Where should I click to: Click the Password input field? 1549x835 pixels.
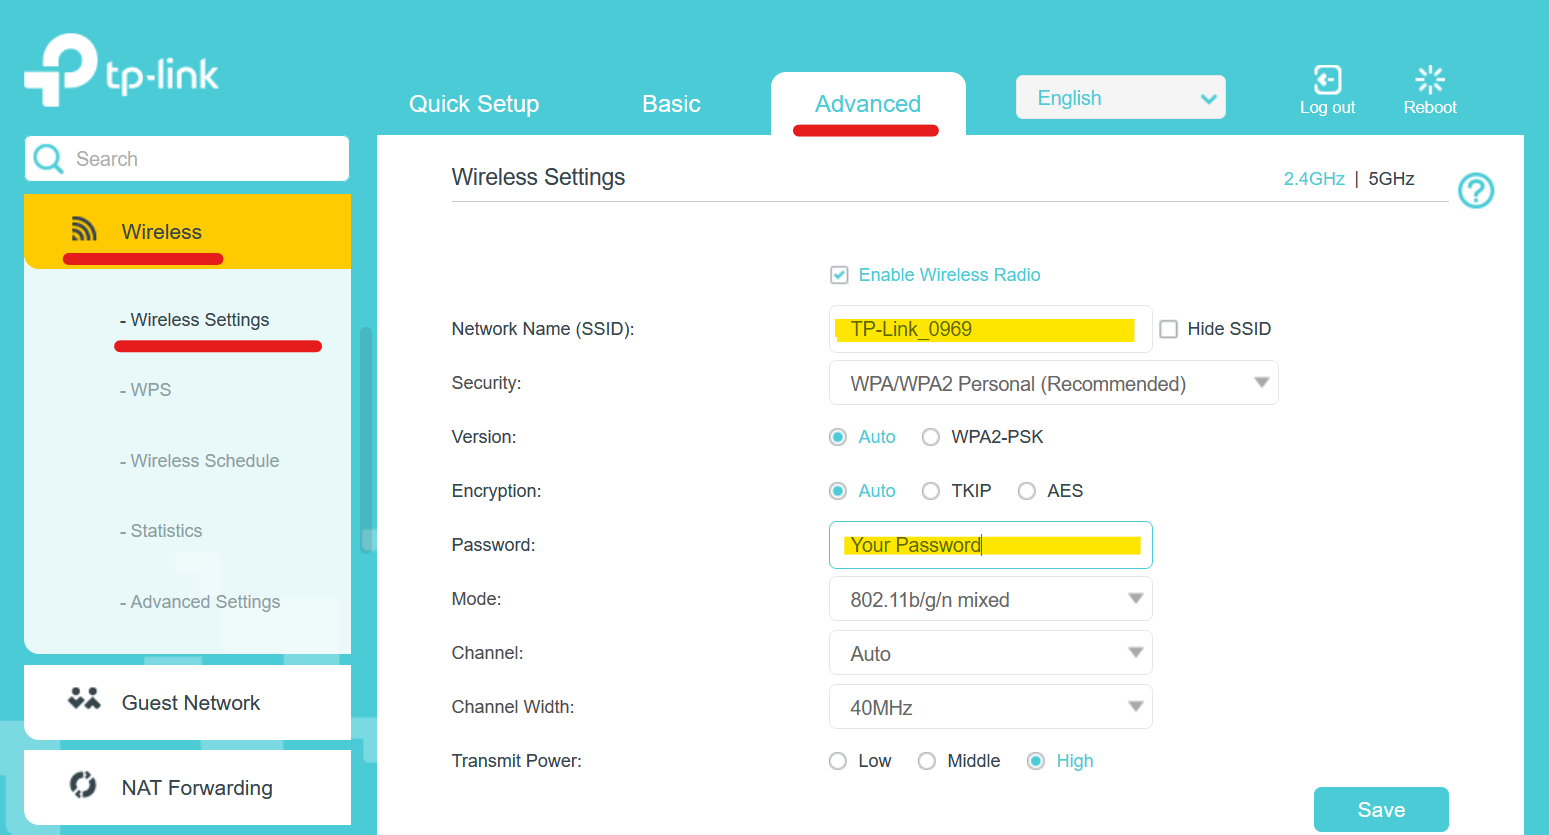coord(990,544)
